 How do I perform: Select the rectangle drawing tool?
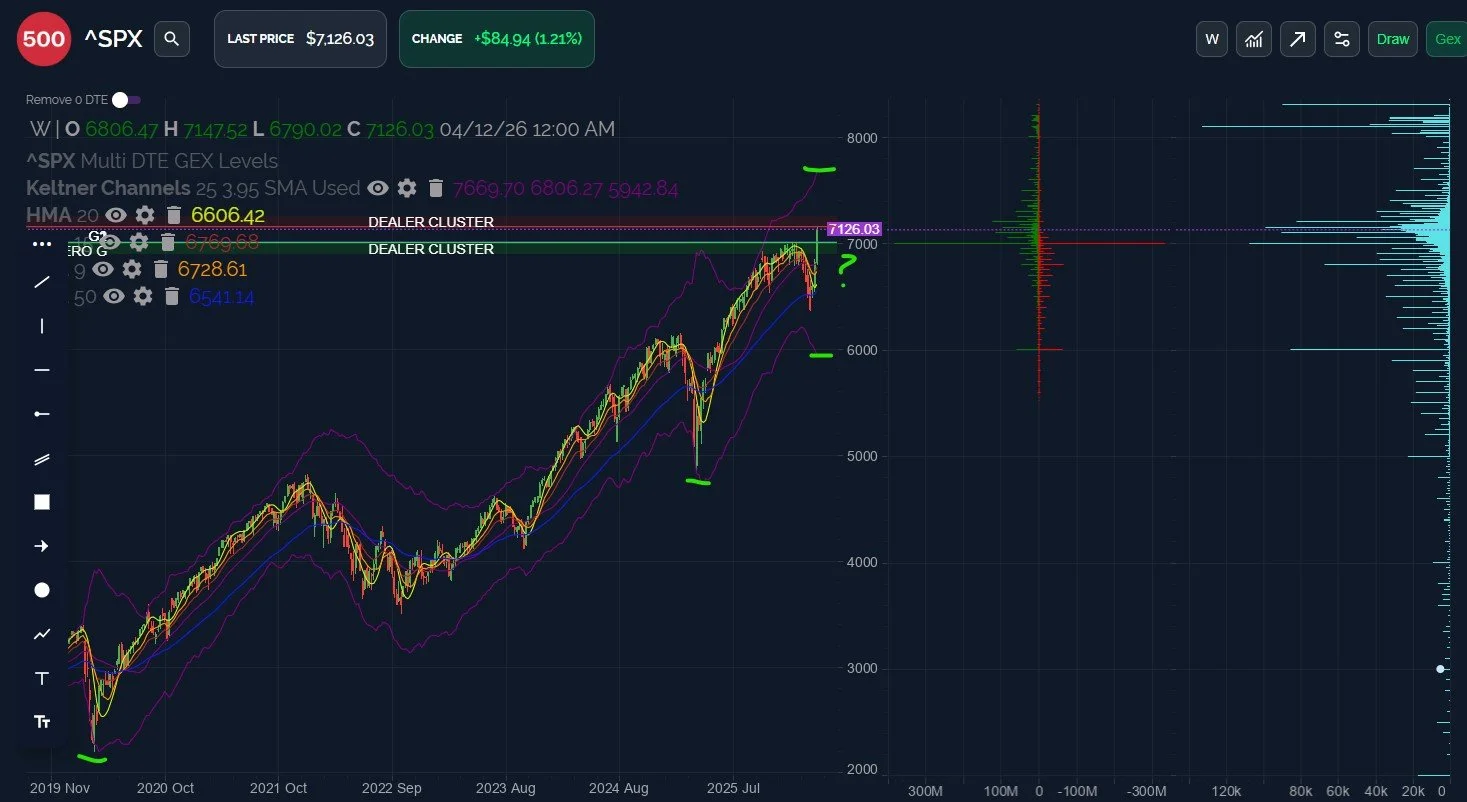pos(41,501)
